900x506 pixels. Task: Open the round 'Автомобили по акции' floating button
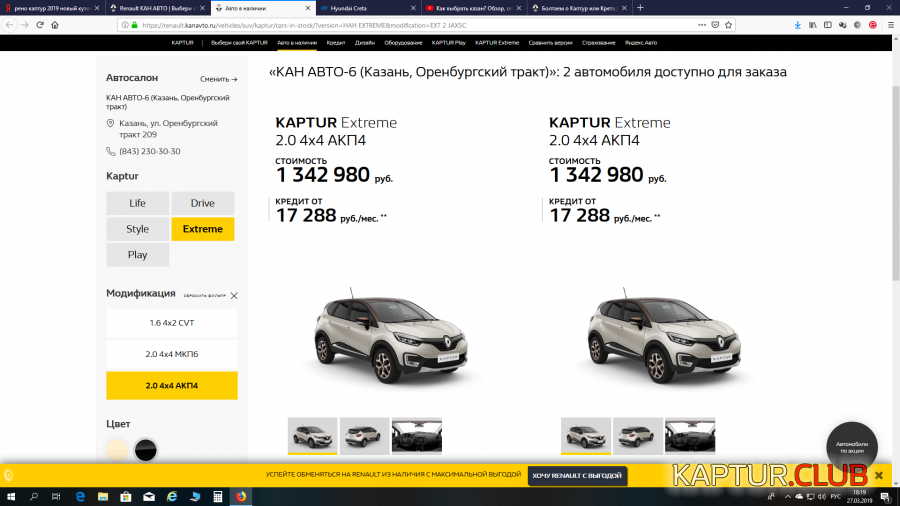[x=857, y=449]
